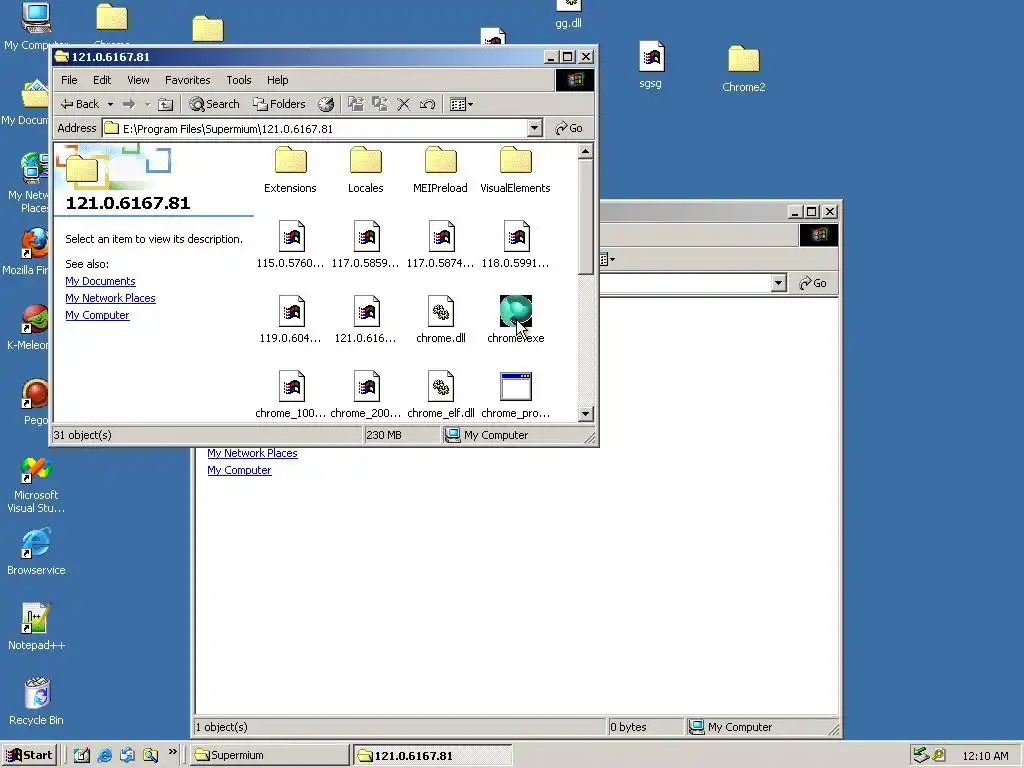Click the History toolbar icon

tap(326, 104)
